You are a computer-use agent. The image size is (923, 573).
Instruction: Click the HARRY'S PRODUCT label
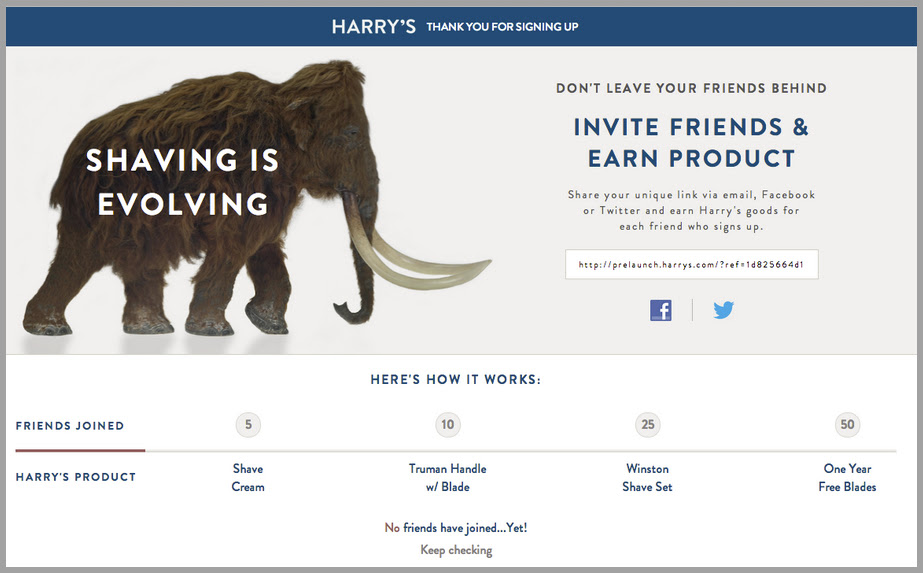(x=76, y=477)
